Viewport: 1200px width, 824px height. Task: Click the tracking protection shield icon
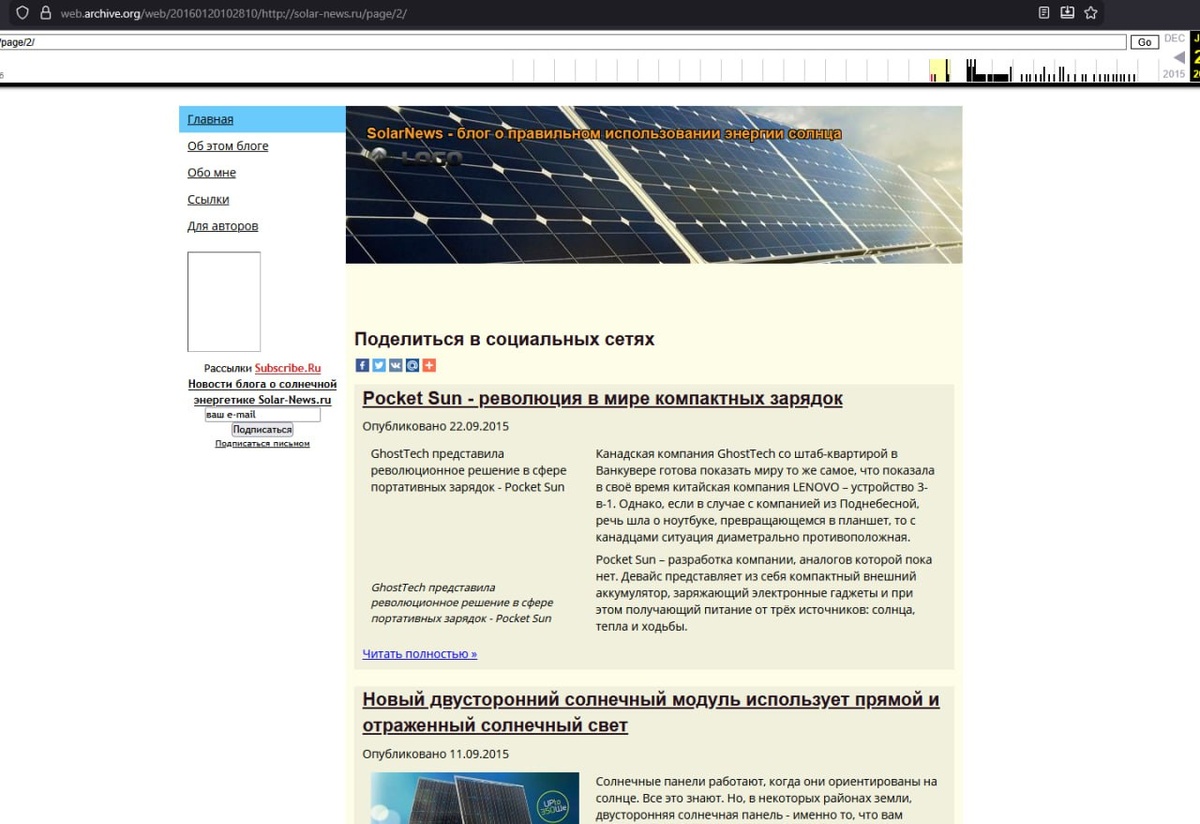pyautogui.click(x=22, y=13)
